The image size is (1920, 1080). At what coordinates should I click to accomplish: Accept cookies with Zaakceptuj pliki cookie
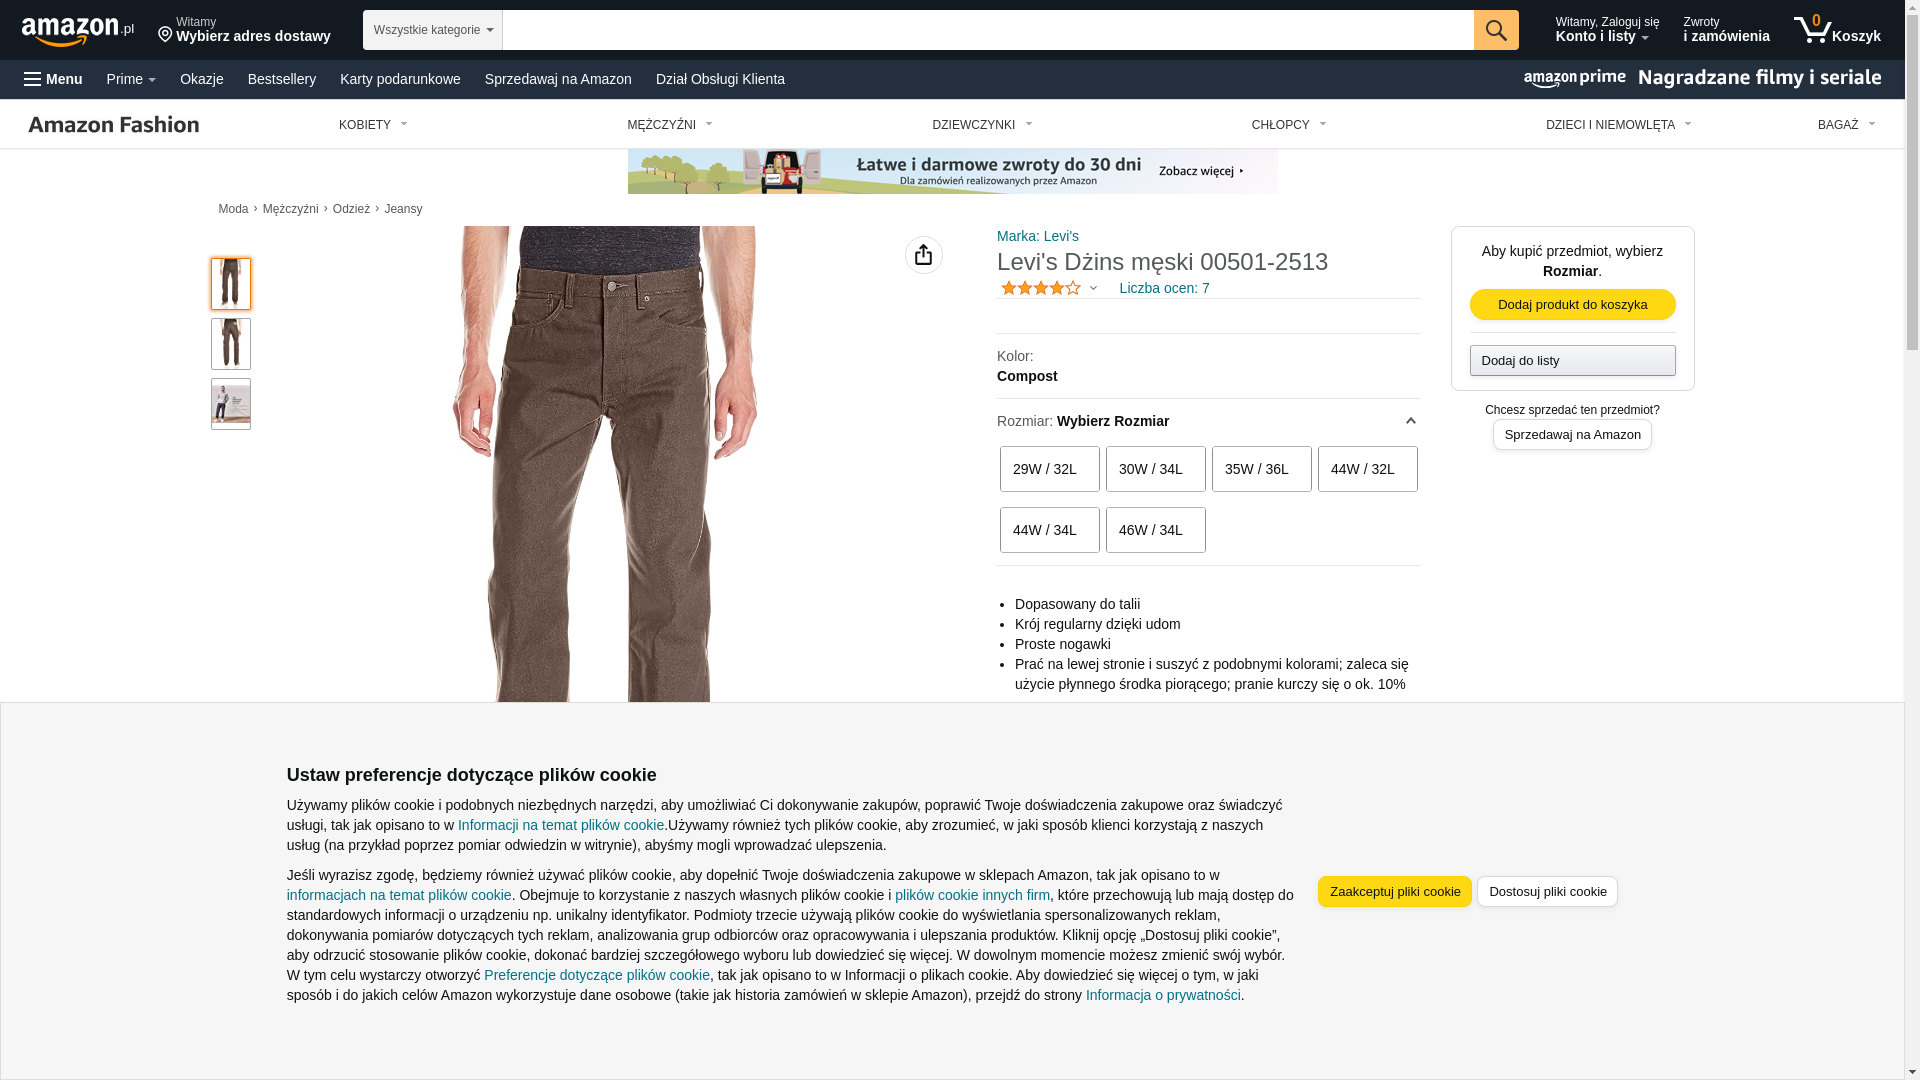[1395, 892]
